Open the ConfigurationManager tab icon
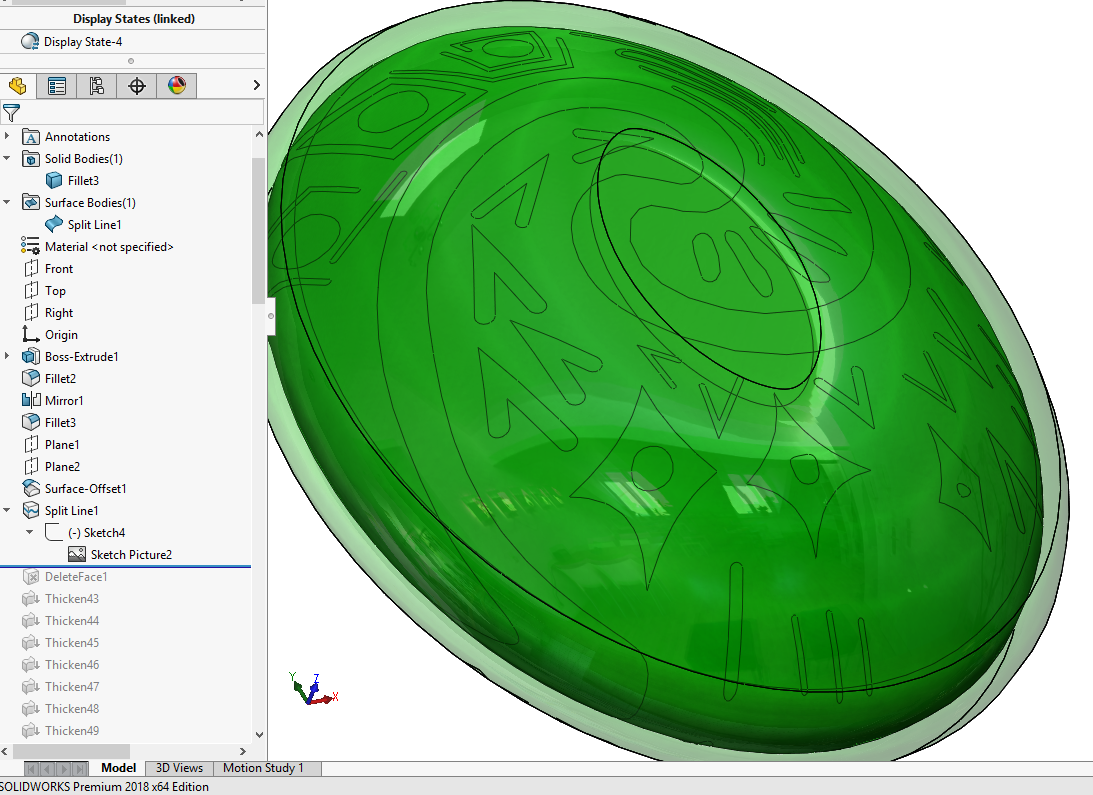 [x=97, y=86]
